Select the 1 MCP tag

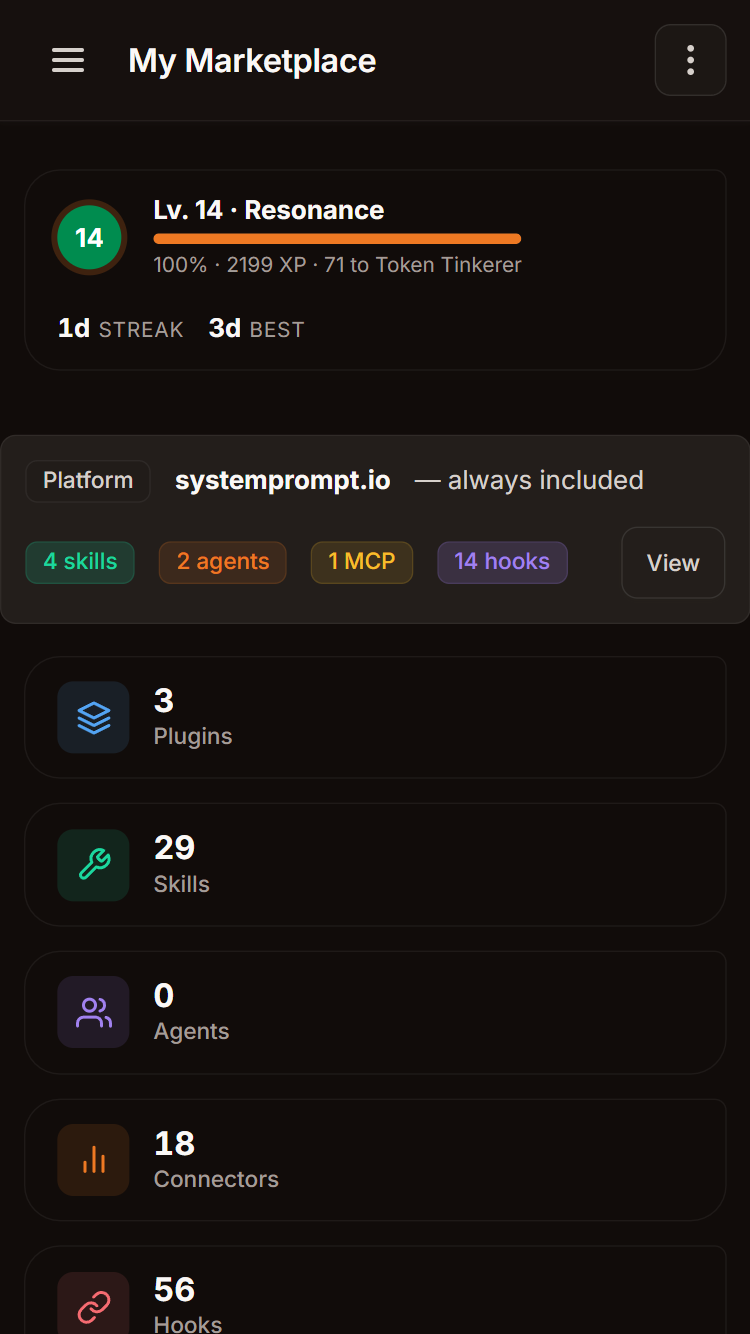(x=362, y=562)
